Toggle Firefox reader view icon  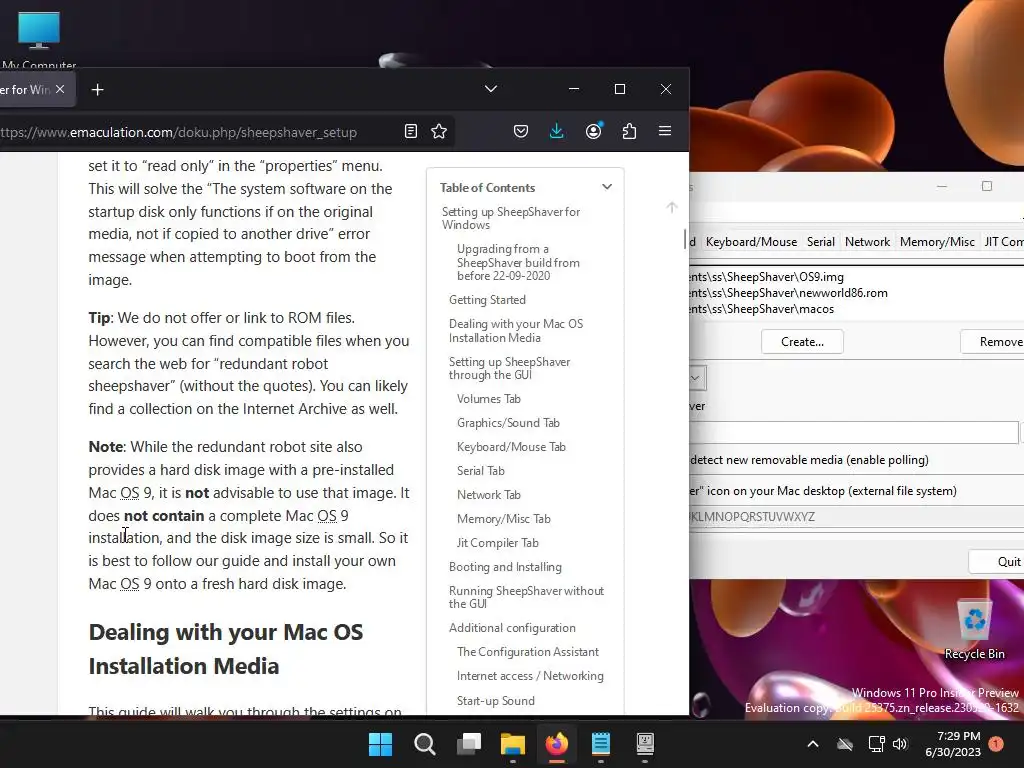coord(411,131)
